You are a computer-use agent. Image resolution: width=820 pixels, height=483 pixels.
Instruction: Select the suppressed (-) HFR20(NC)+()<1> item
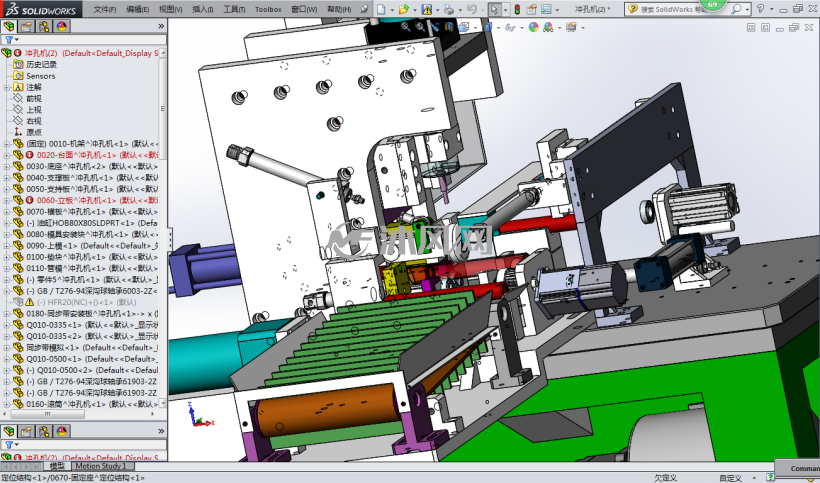86,302
